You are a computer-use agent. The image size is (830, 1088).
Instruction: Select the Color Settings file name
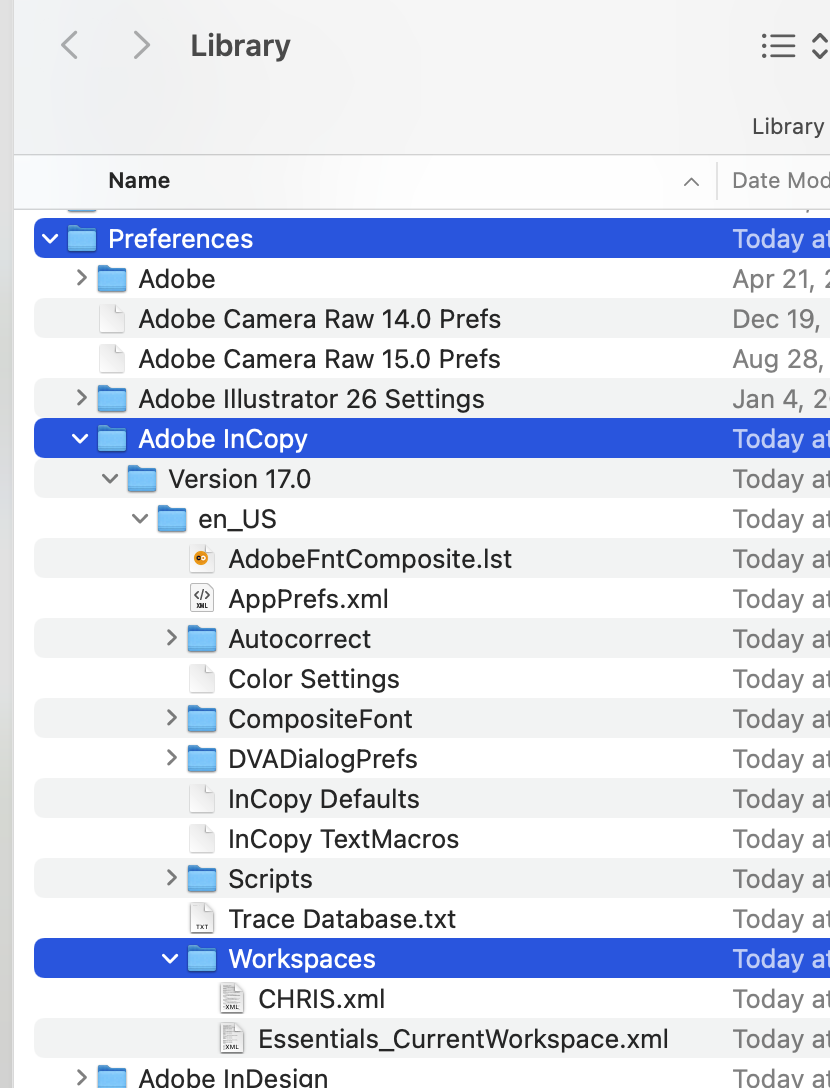point(314,679)
